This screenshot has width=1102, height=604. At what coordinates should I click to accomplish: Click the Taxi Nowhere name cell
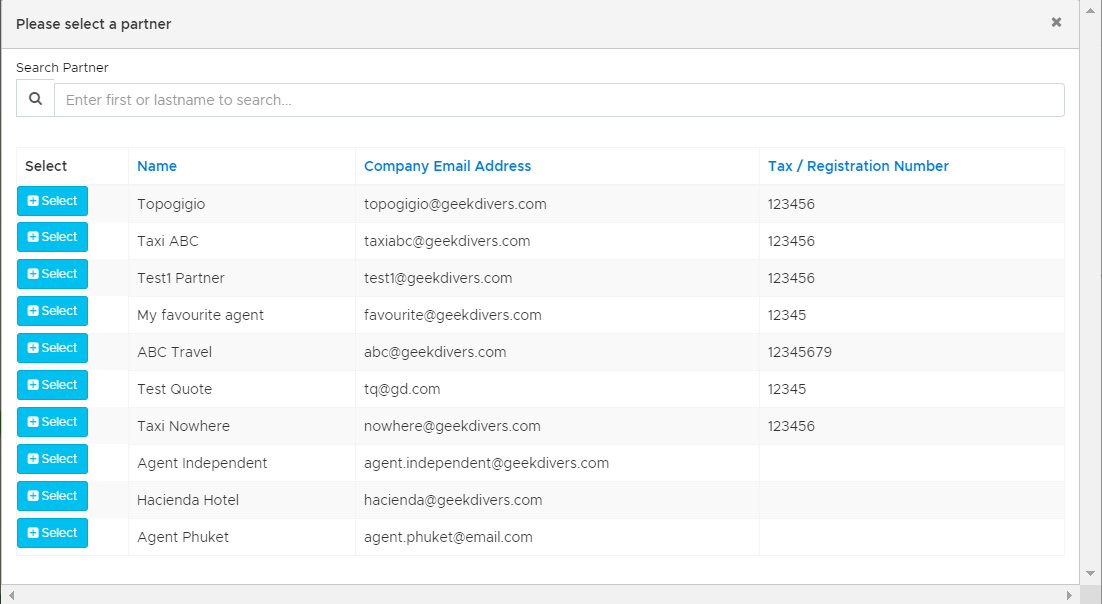[x=242, y=426]
